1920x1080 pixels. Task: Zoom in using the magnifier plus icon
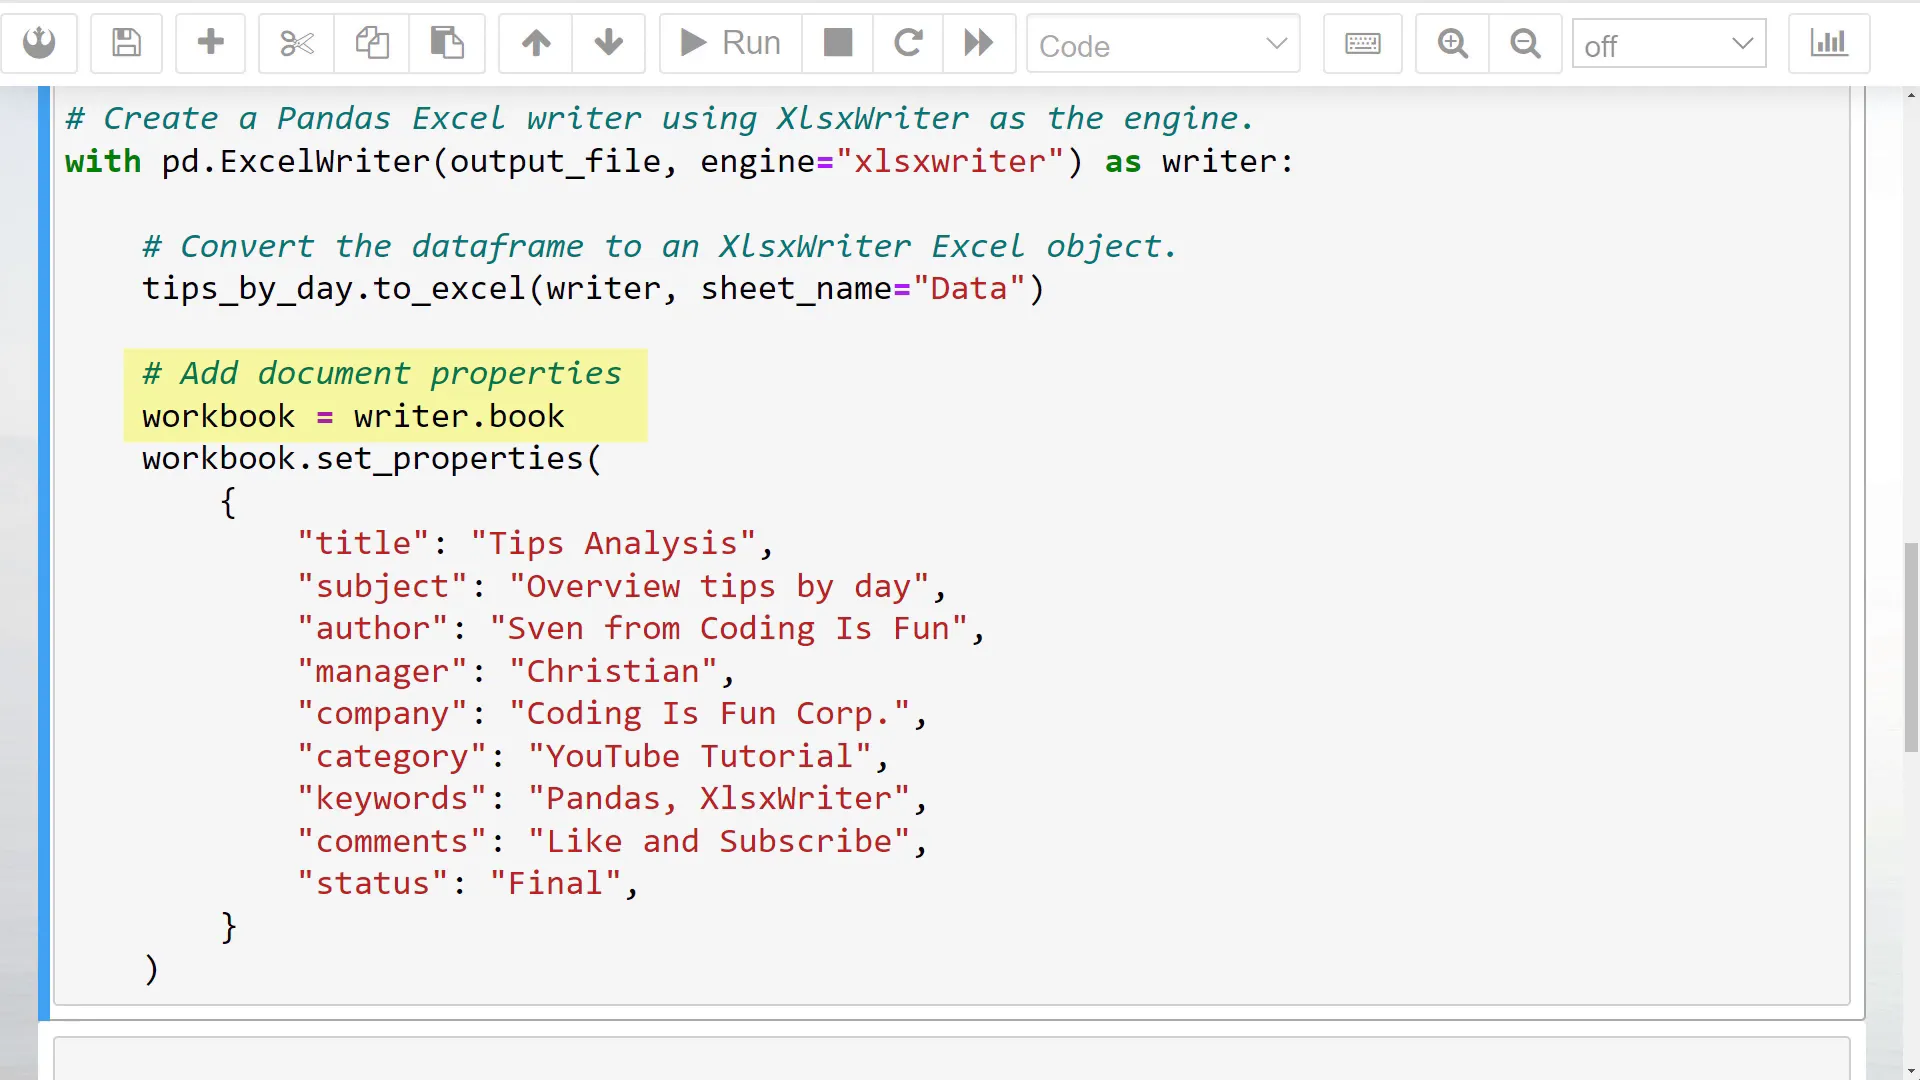1451,43
